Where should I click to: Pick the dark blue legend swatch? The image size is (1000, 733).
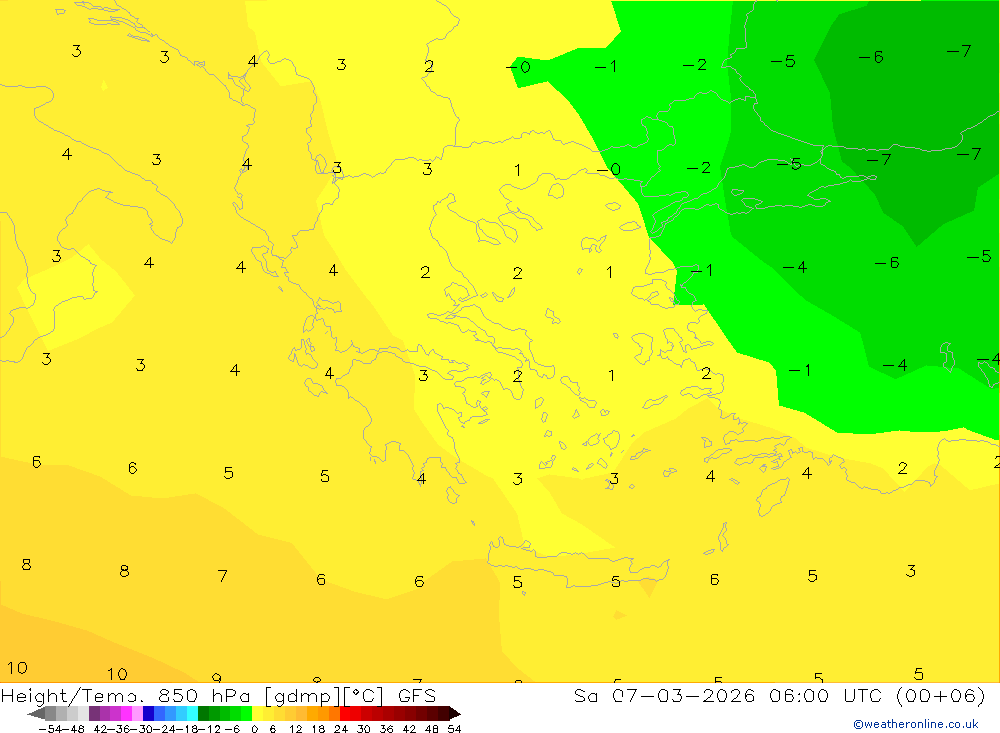pos(148,713)
